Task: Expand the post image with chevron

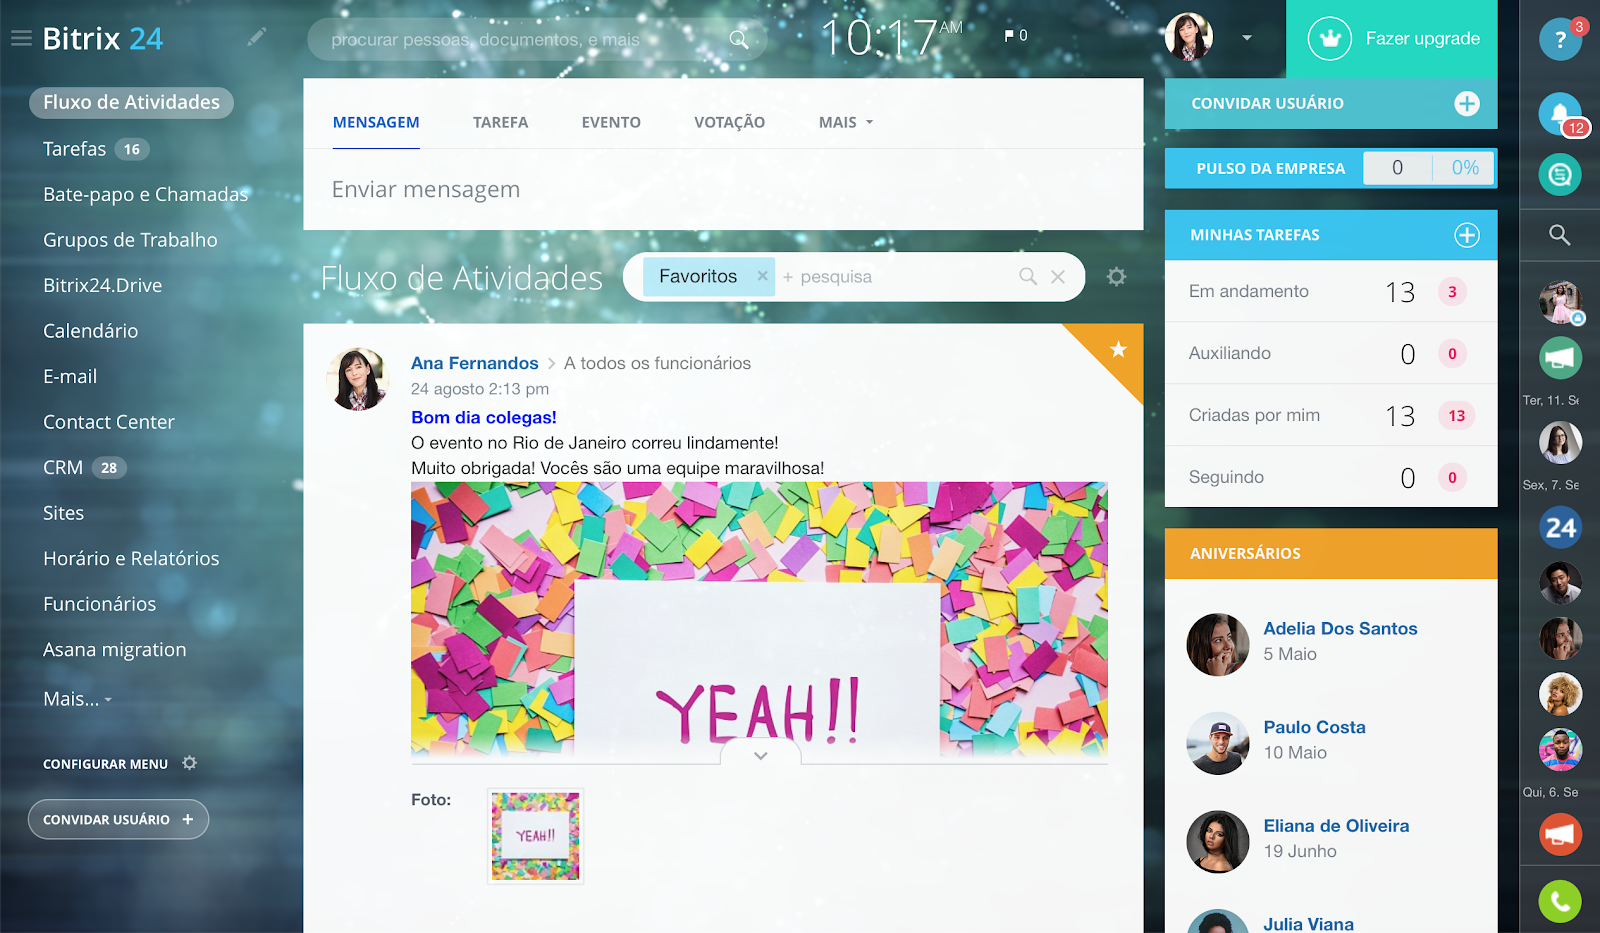Action: tap(761, 755)
